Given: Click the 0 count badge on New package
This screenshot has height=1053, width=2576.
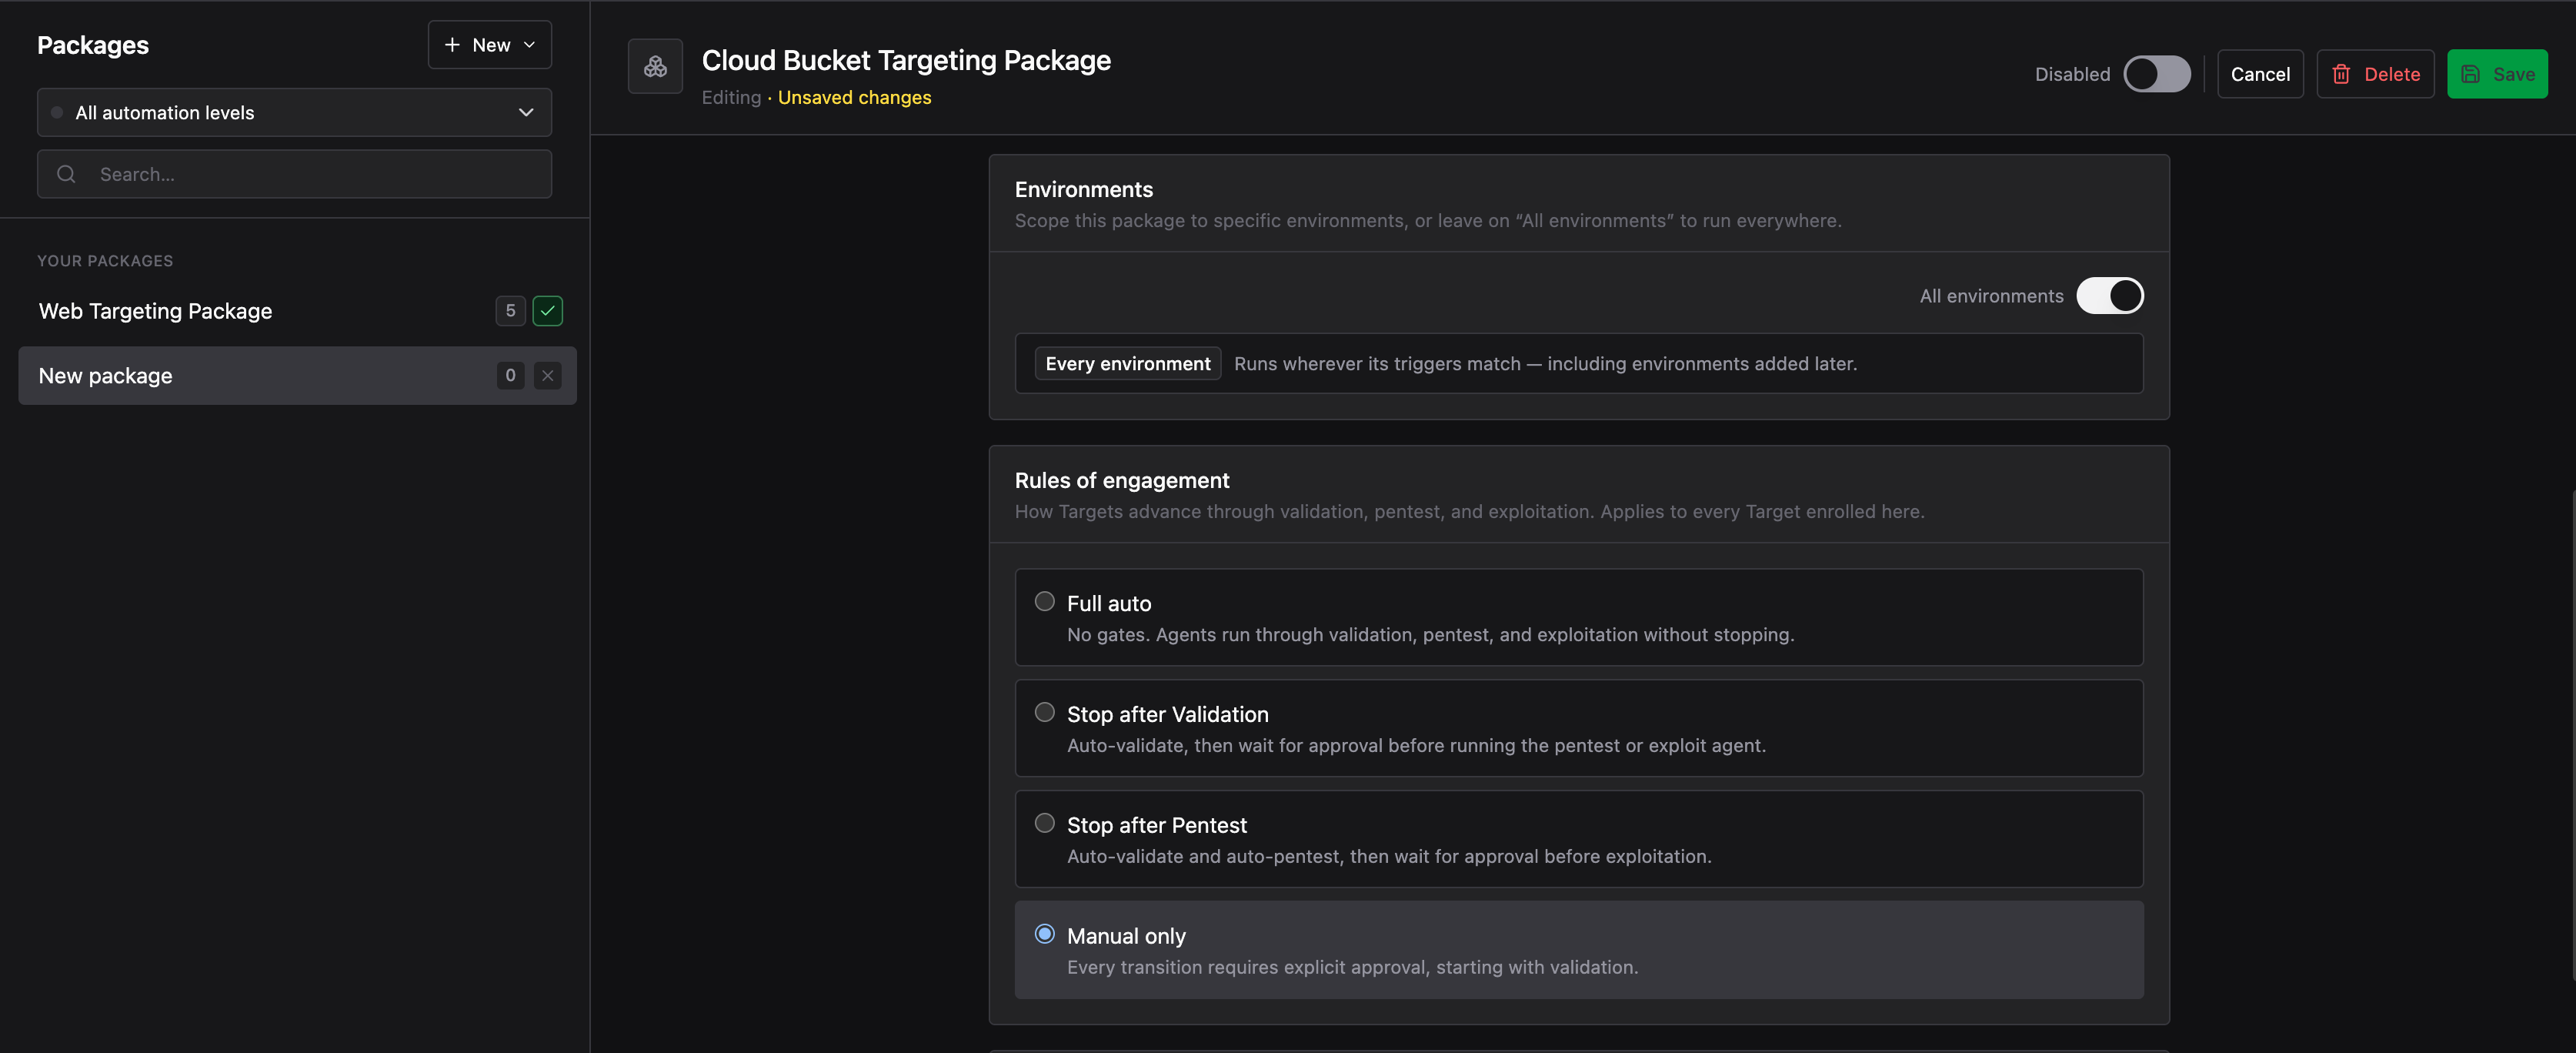Looking at the screenshot, I should pyautogui.click(x=510, y=376).
